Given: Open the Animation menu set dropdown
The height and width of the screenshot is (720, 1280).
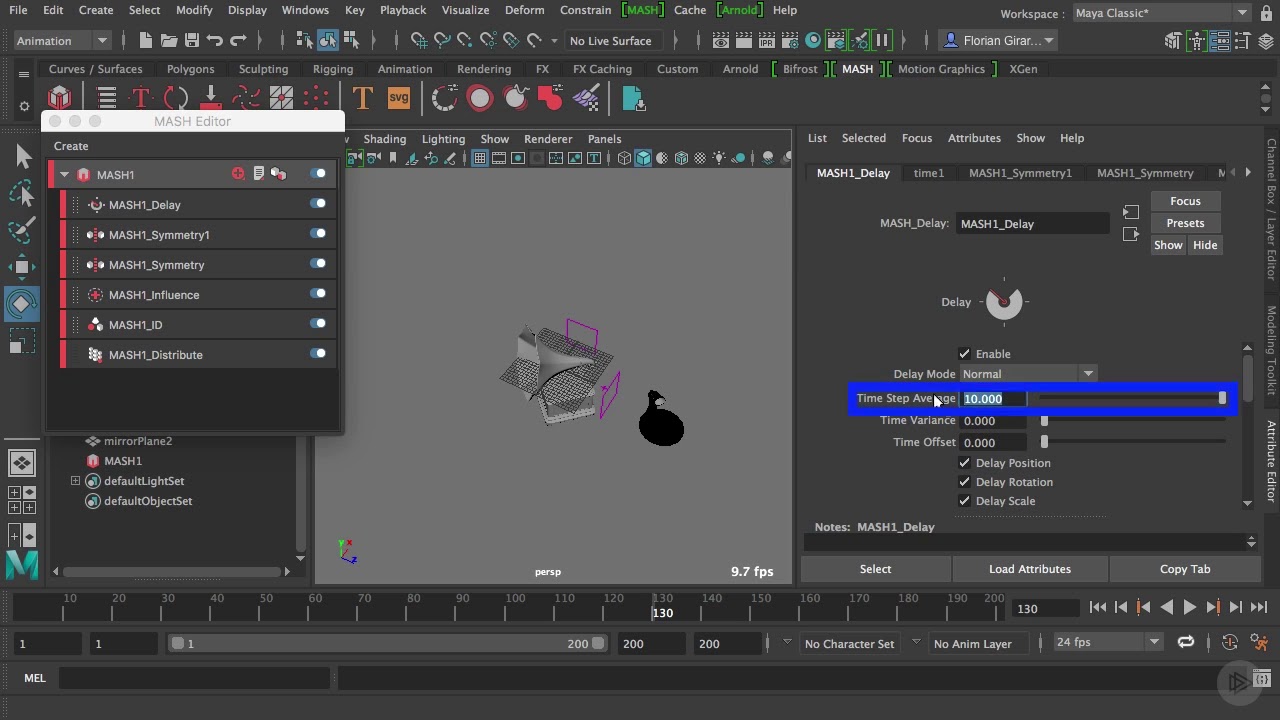Looking at the screenshot, I should click(x=62, y=41).
